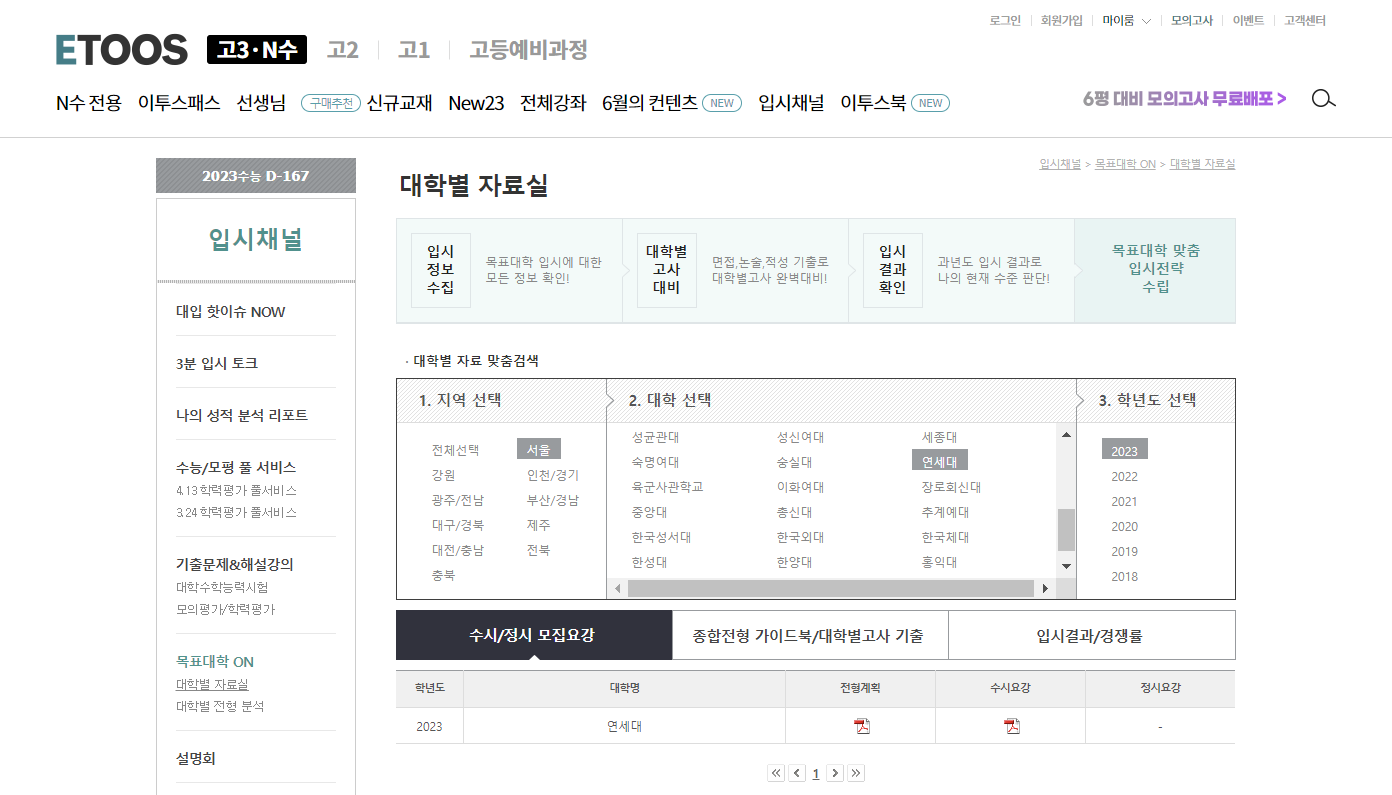Open the 이투스북 menu
This screenshot has width=1392, height=795.
(873, 103)
